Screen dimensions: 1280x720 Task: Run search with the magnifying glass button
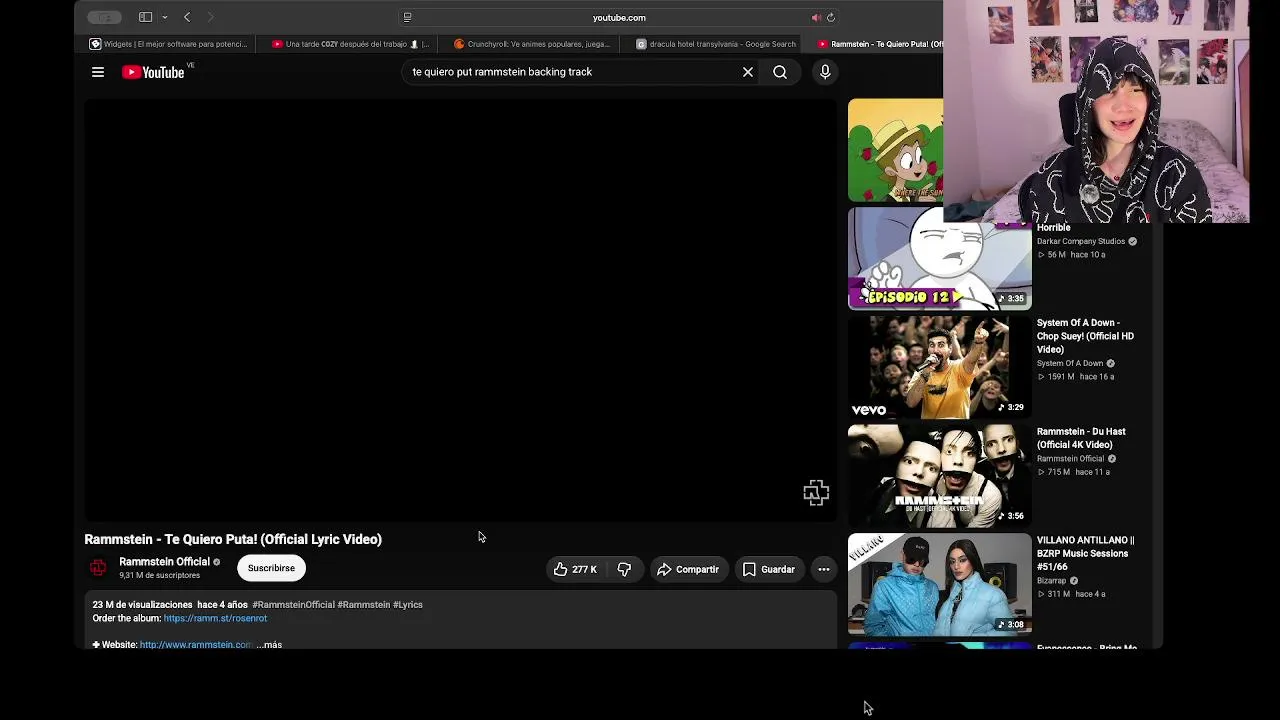(780, 72)
